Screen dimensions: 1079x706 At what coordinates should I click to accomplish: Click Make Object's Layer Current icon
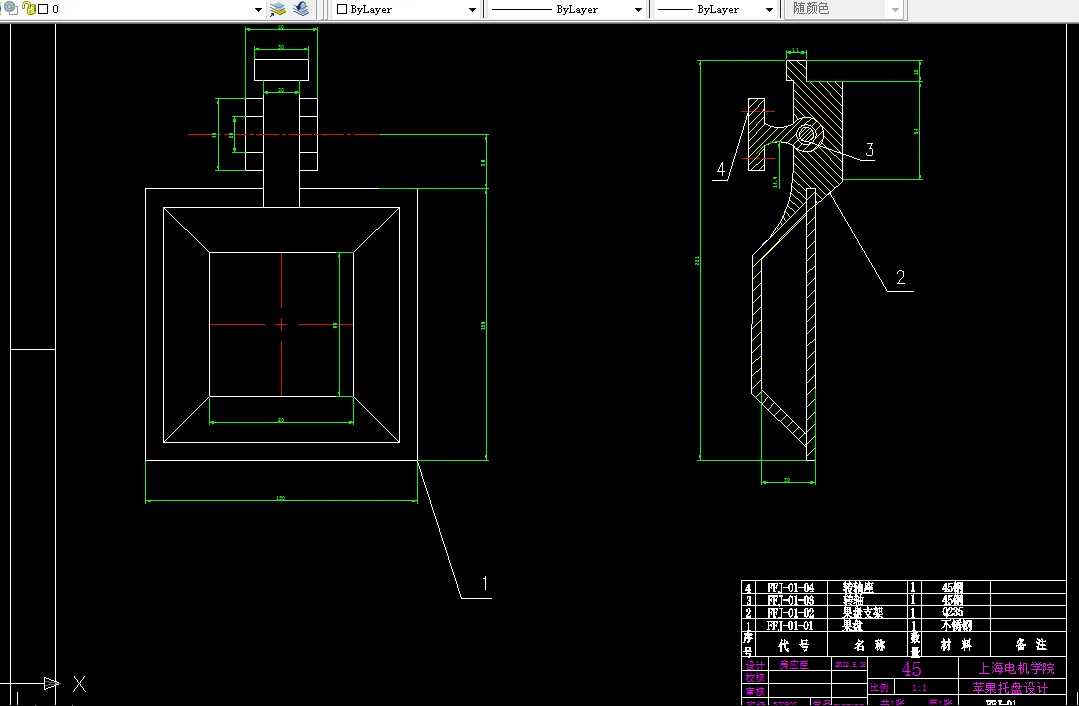tap(278, 9)
